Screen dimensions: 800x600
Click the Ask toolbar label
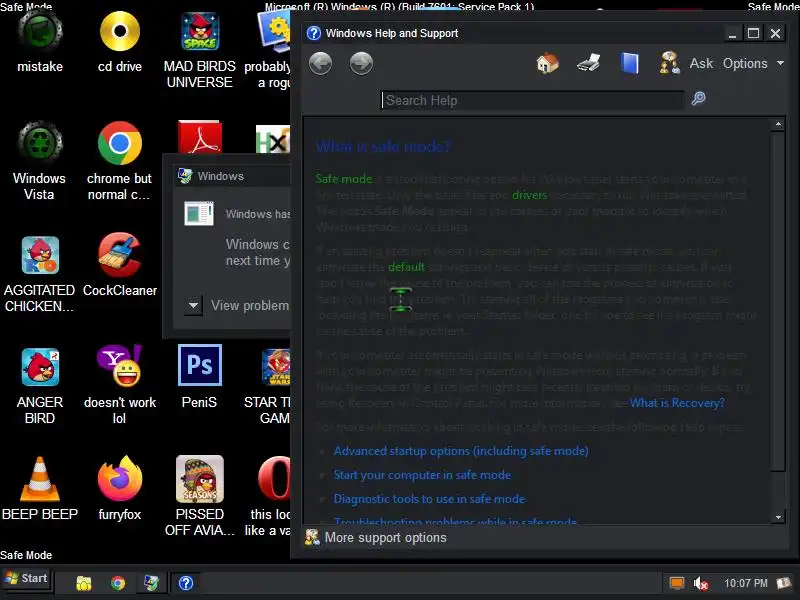[x=701, y=63]
